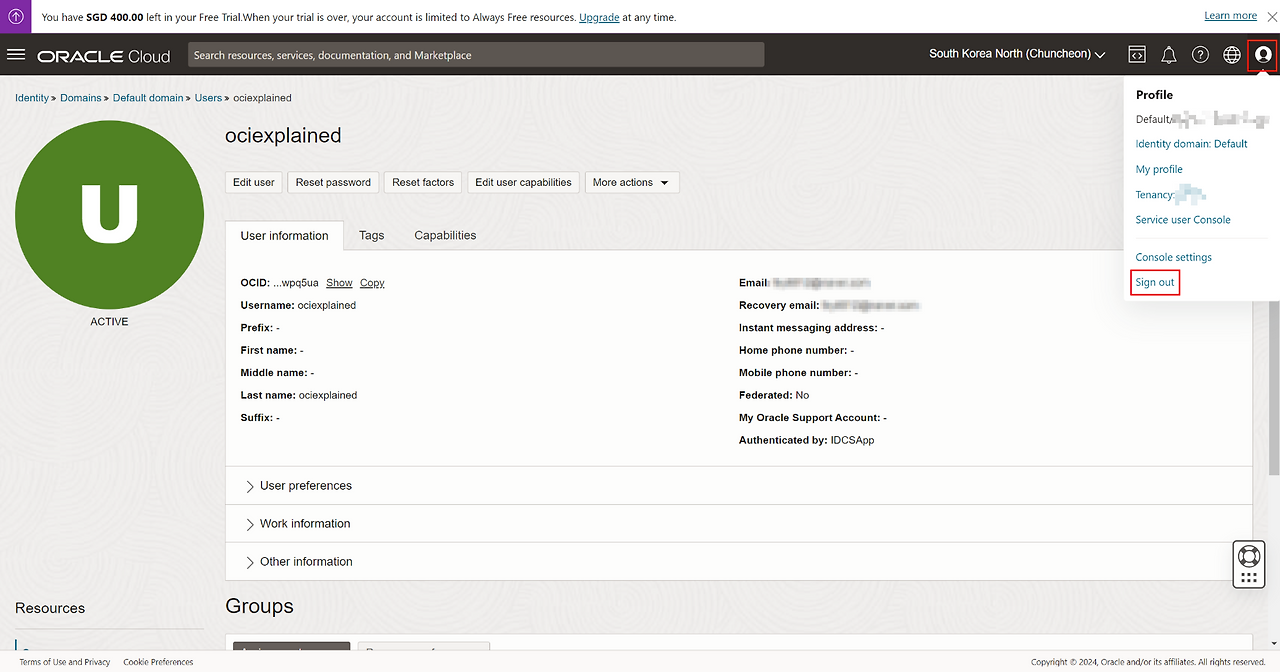Image resolution: width=1280 pixels, height=672 pixels.
Task: Expand the User preferences section
Action: 305,486
